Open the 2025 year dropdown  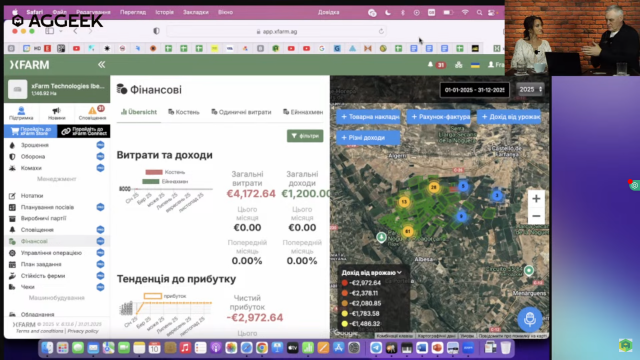point(530,89)
